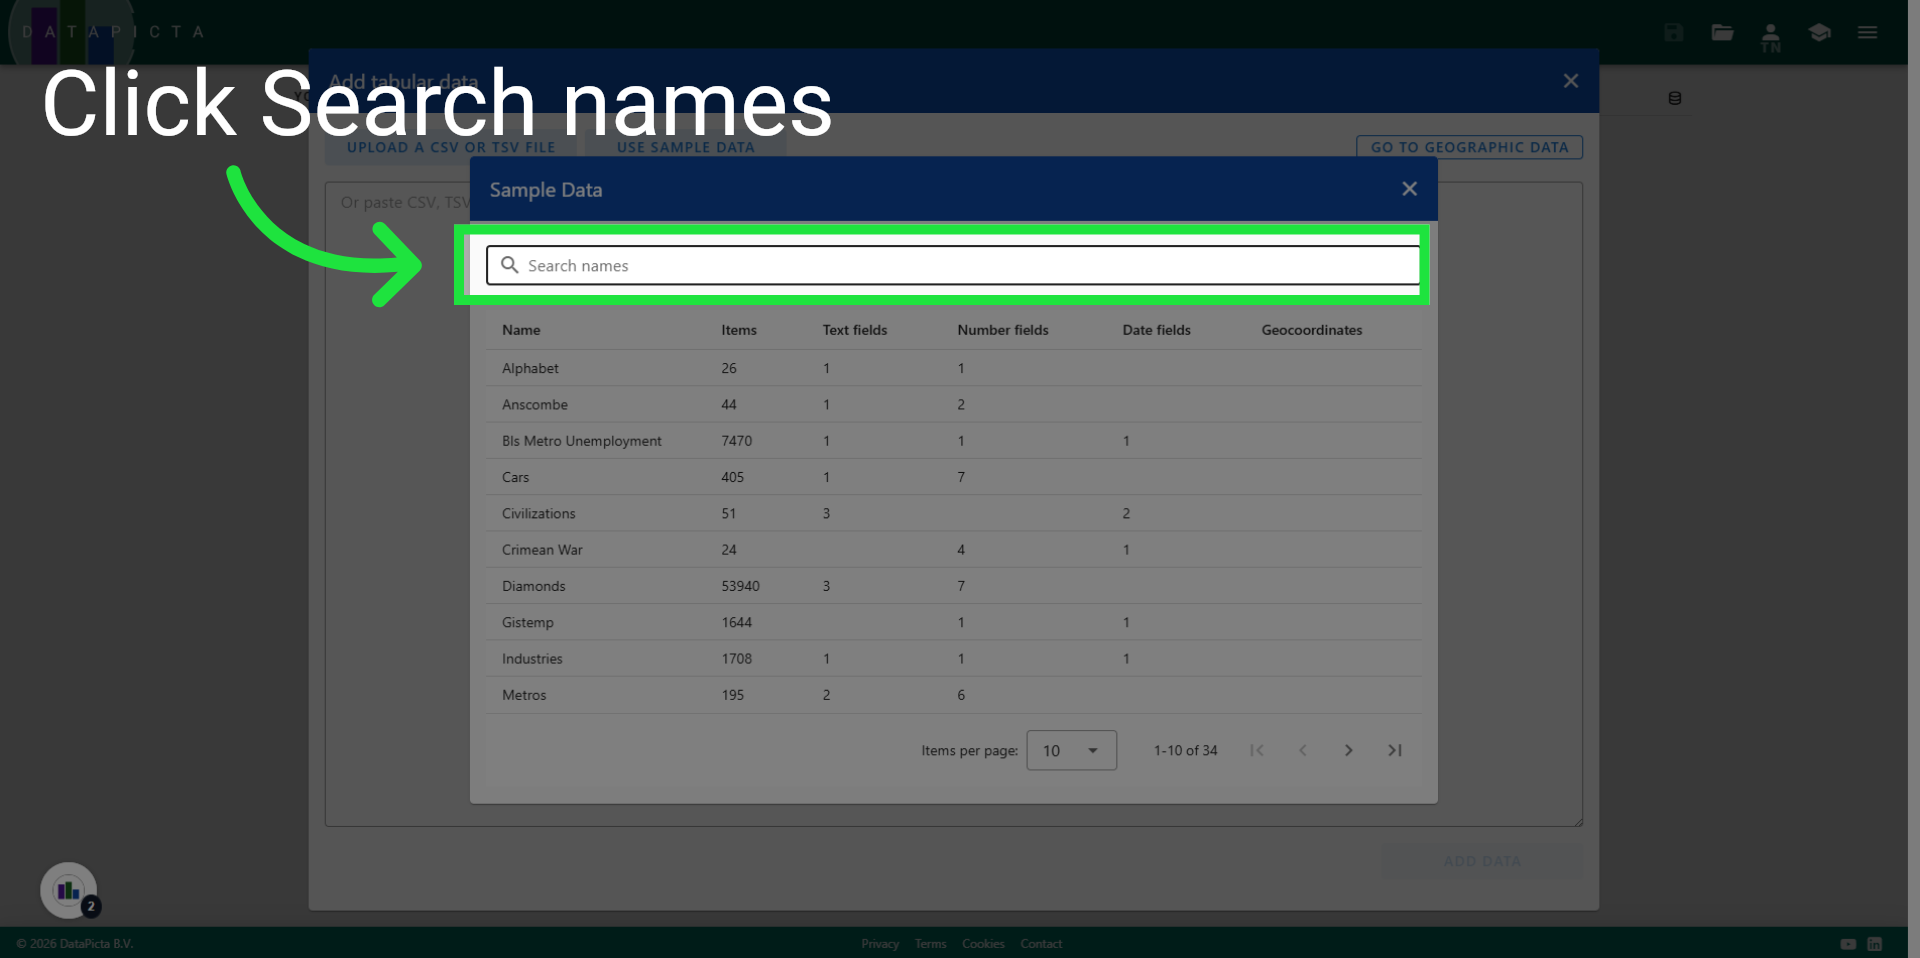Open the Cookies link in footer

click(x=983, y=943)
